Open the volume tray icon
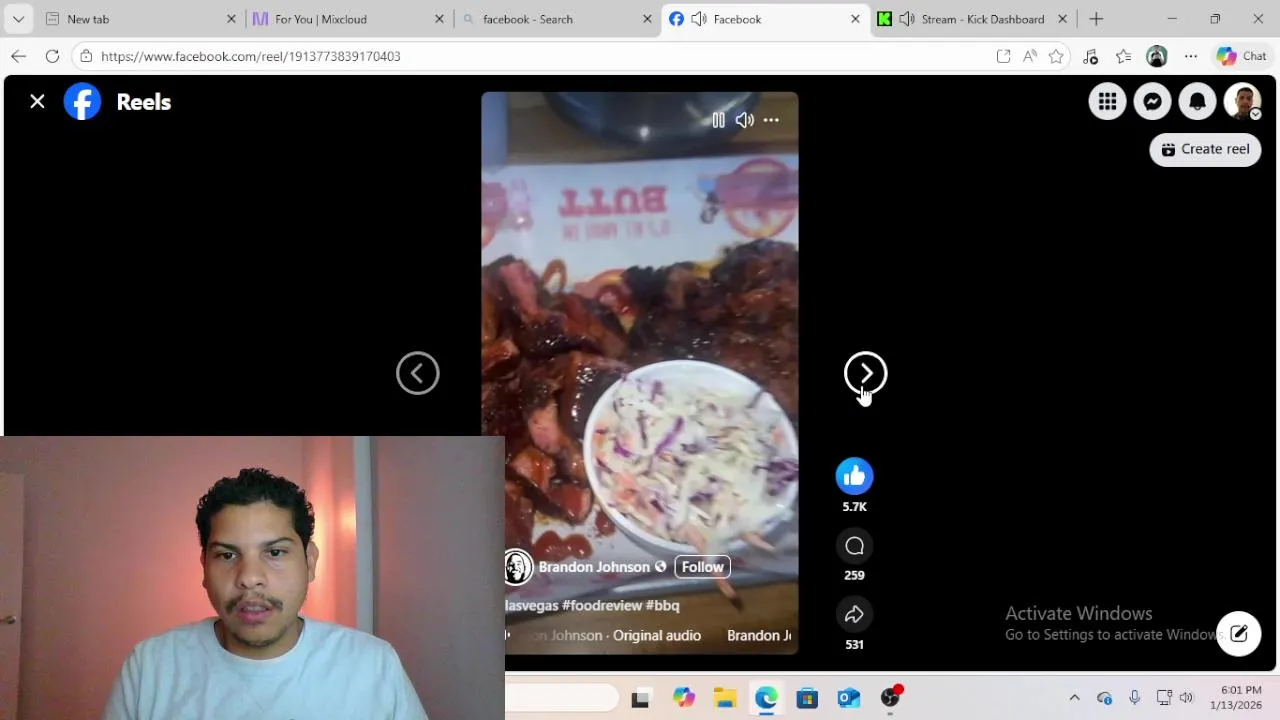1280x720 pixels. click(1186, 698)
